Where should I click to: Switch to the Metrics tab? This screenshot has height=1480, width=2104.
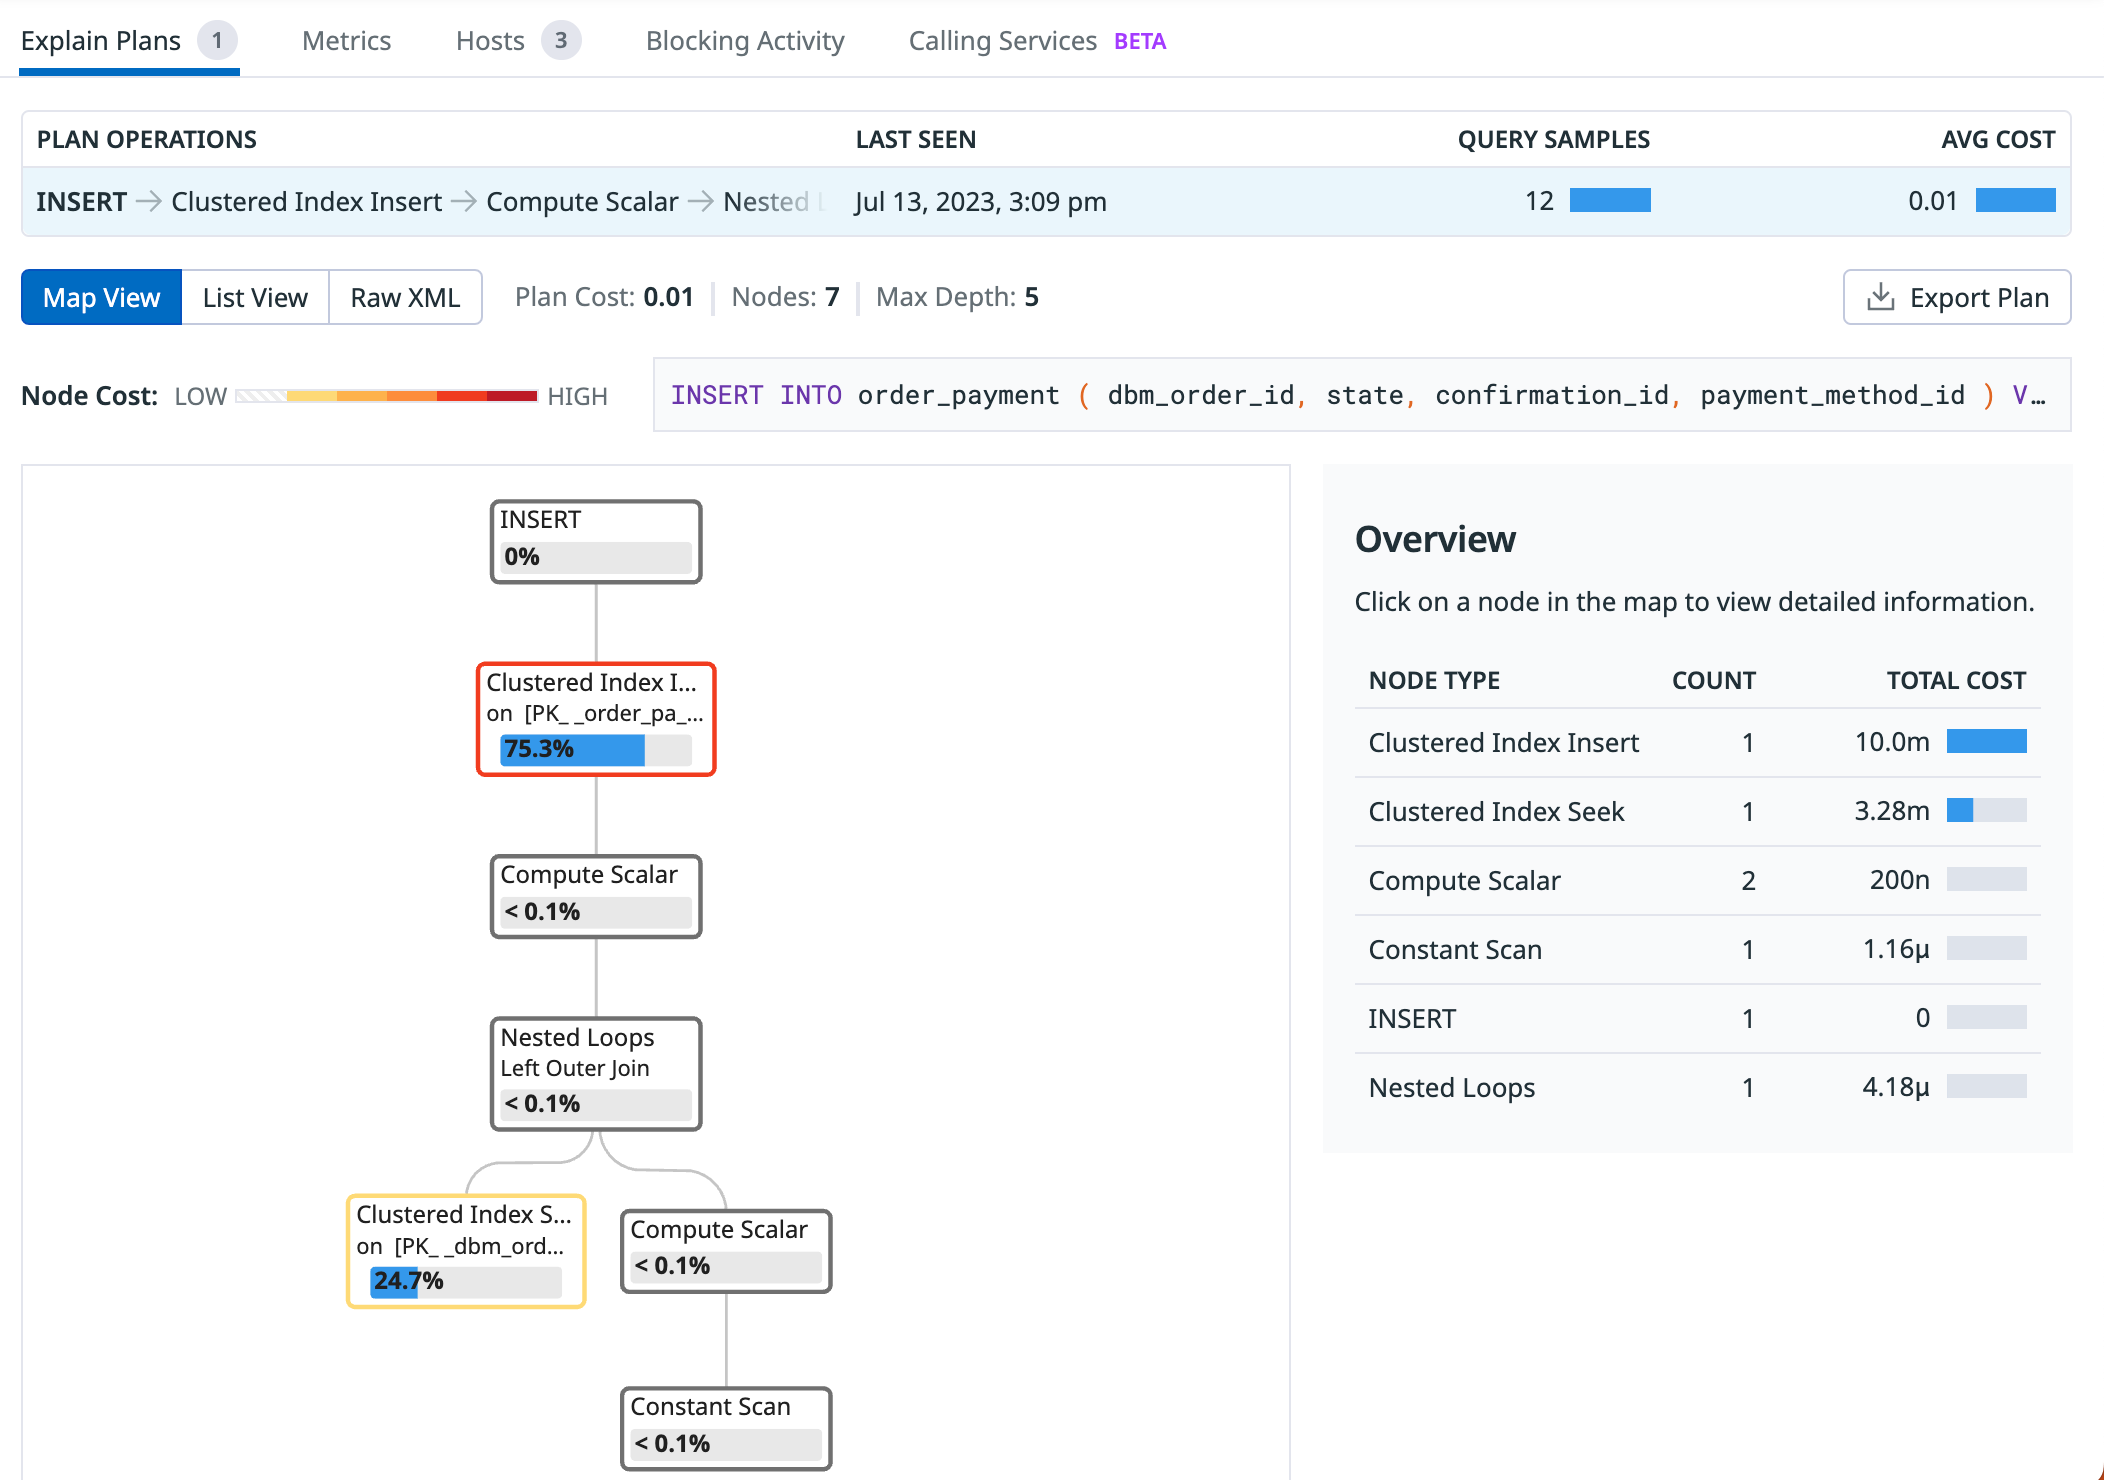[346, 41]
